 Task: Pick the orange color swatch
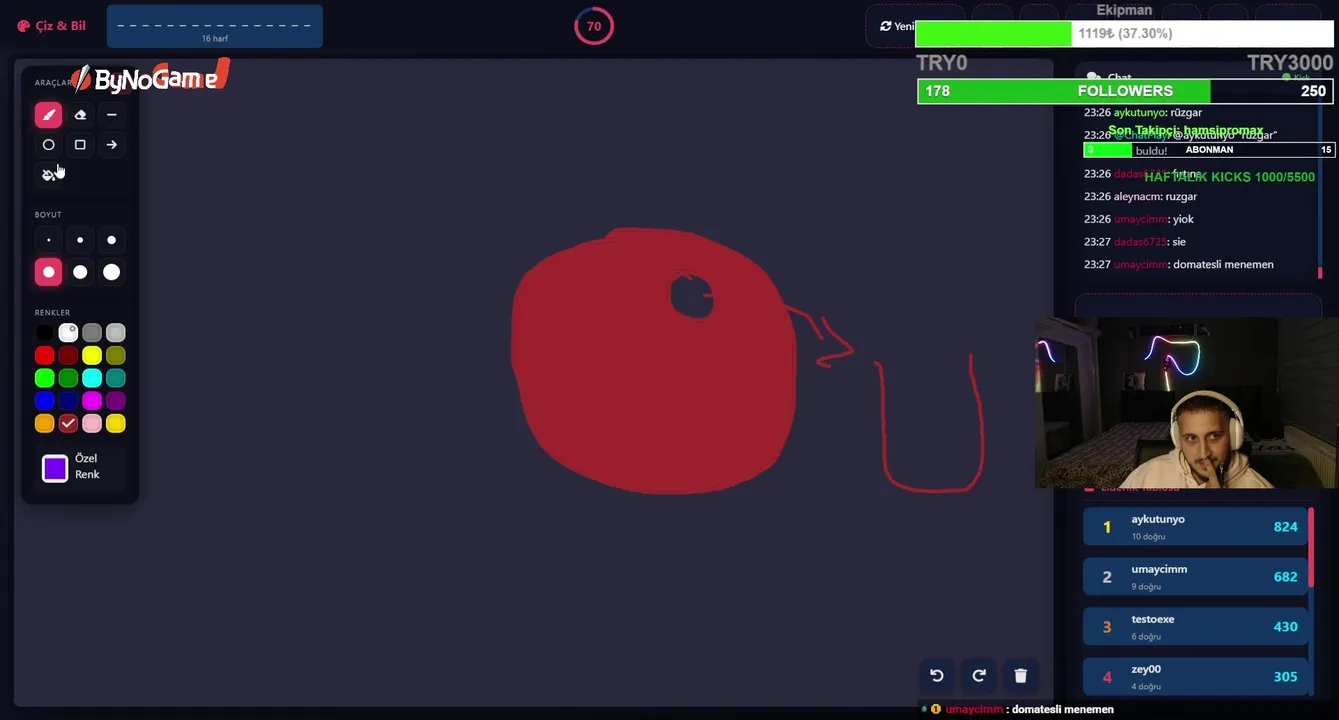click(x=44, y=424)
